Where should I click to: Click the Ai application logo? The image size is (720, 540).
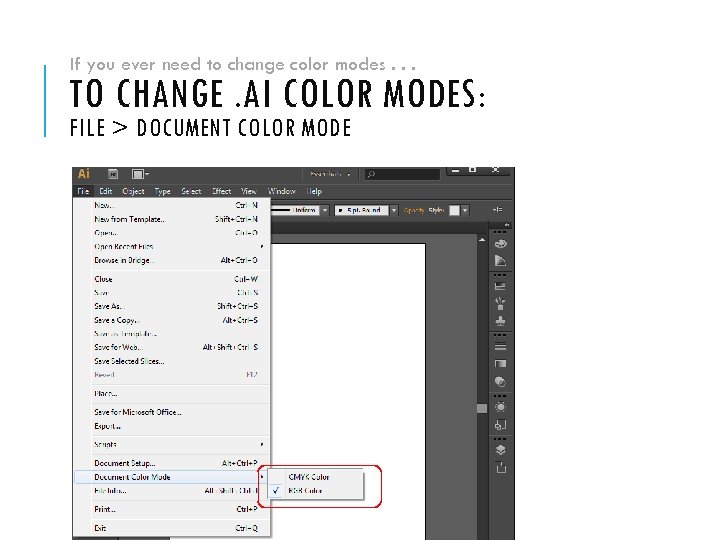[x=84, y=174]
